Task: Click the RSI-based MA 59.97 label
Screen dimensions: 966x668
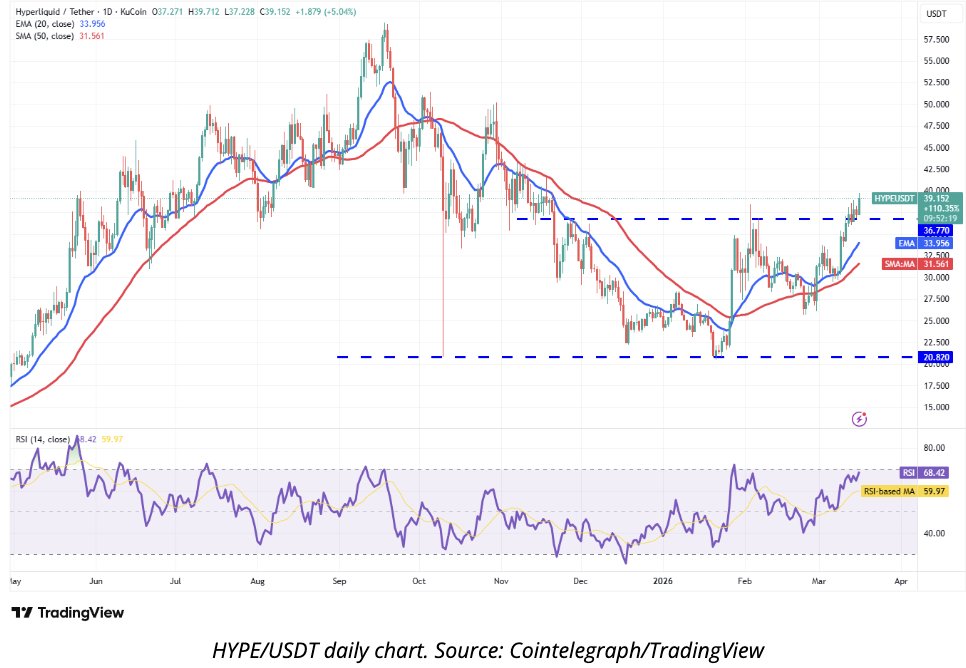Action: tap(904, 491)
